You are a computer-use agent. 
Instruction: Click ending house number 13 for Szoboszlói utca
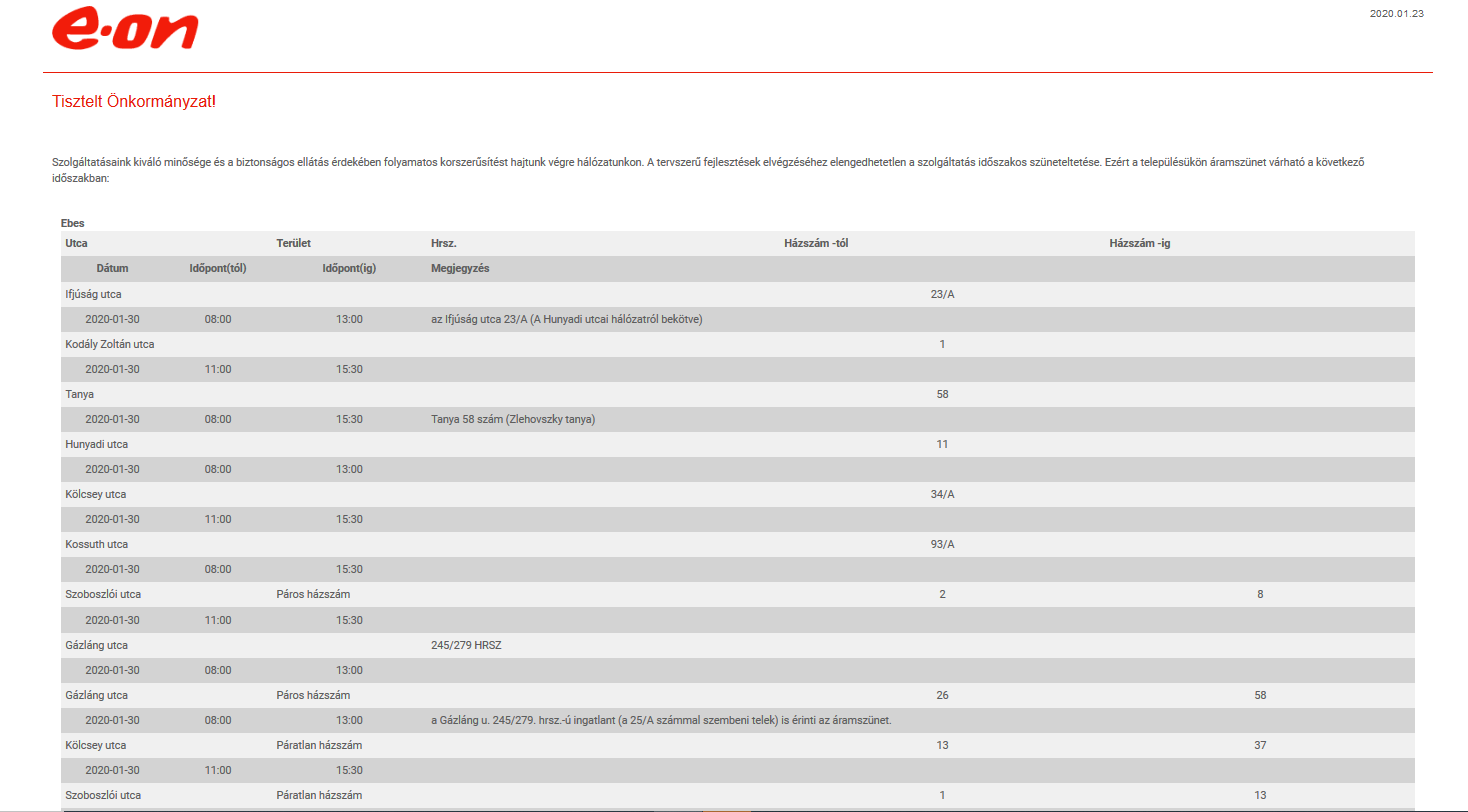(x=1260, y=795)
